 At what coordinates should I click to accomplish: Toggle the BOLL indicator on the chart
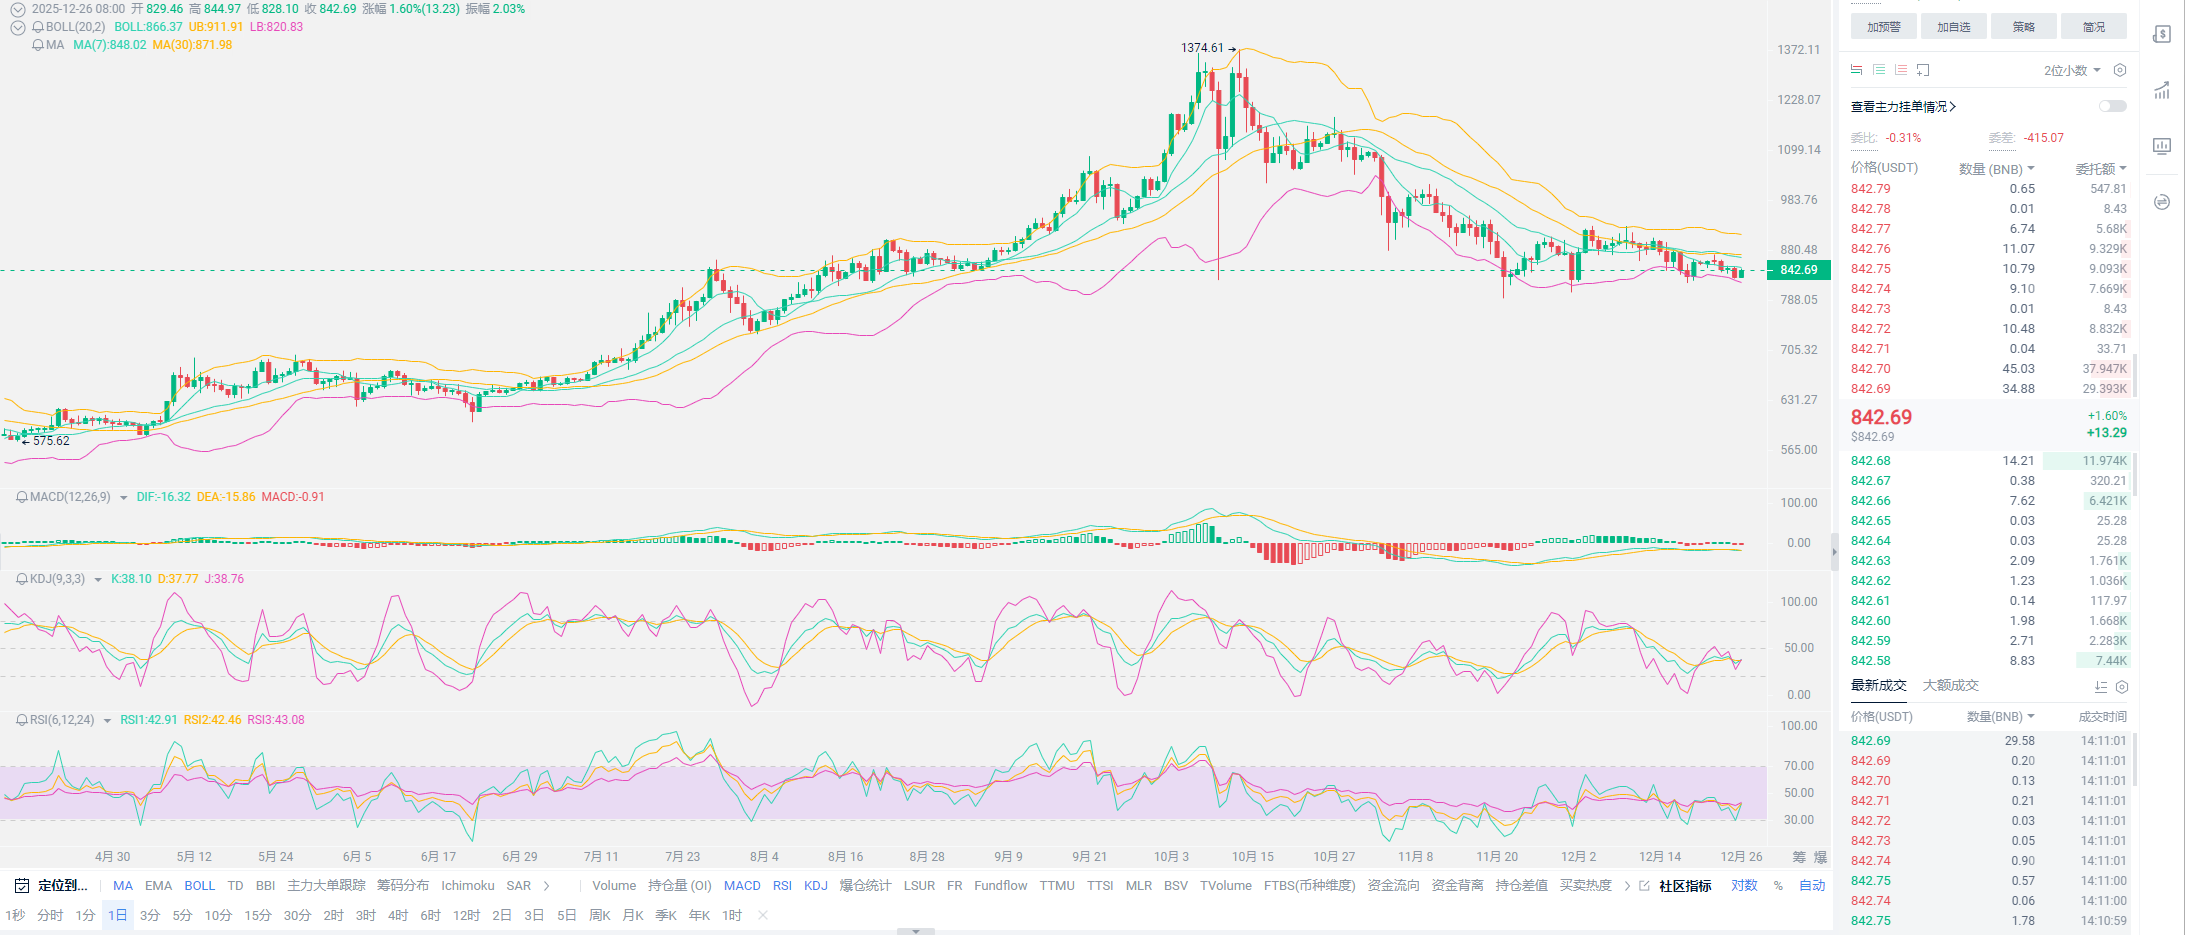tap(199, 886)
